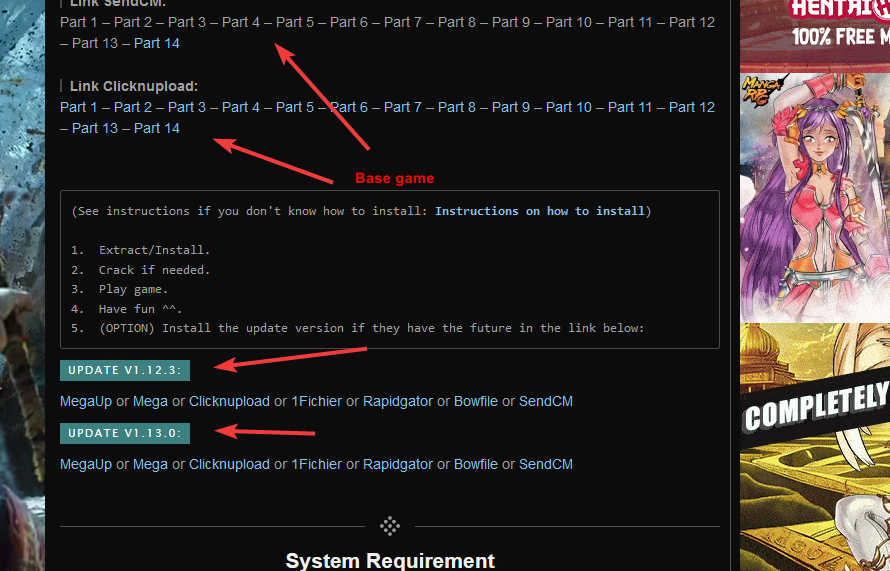Viewport: 890px width, 571px height.
Task: Open the COMPLETELY labyrinth ad image
Action: 815,447
